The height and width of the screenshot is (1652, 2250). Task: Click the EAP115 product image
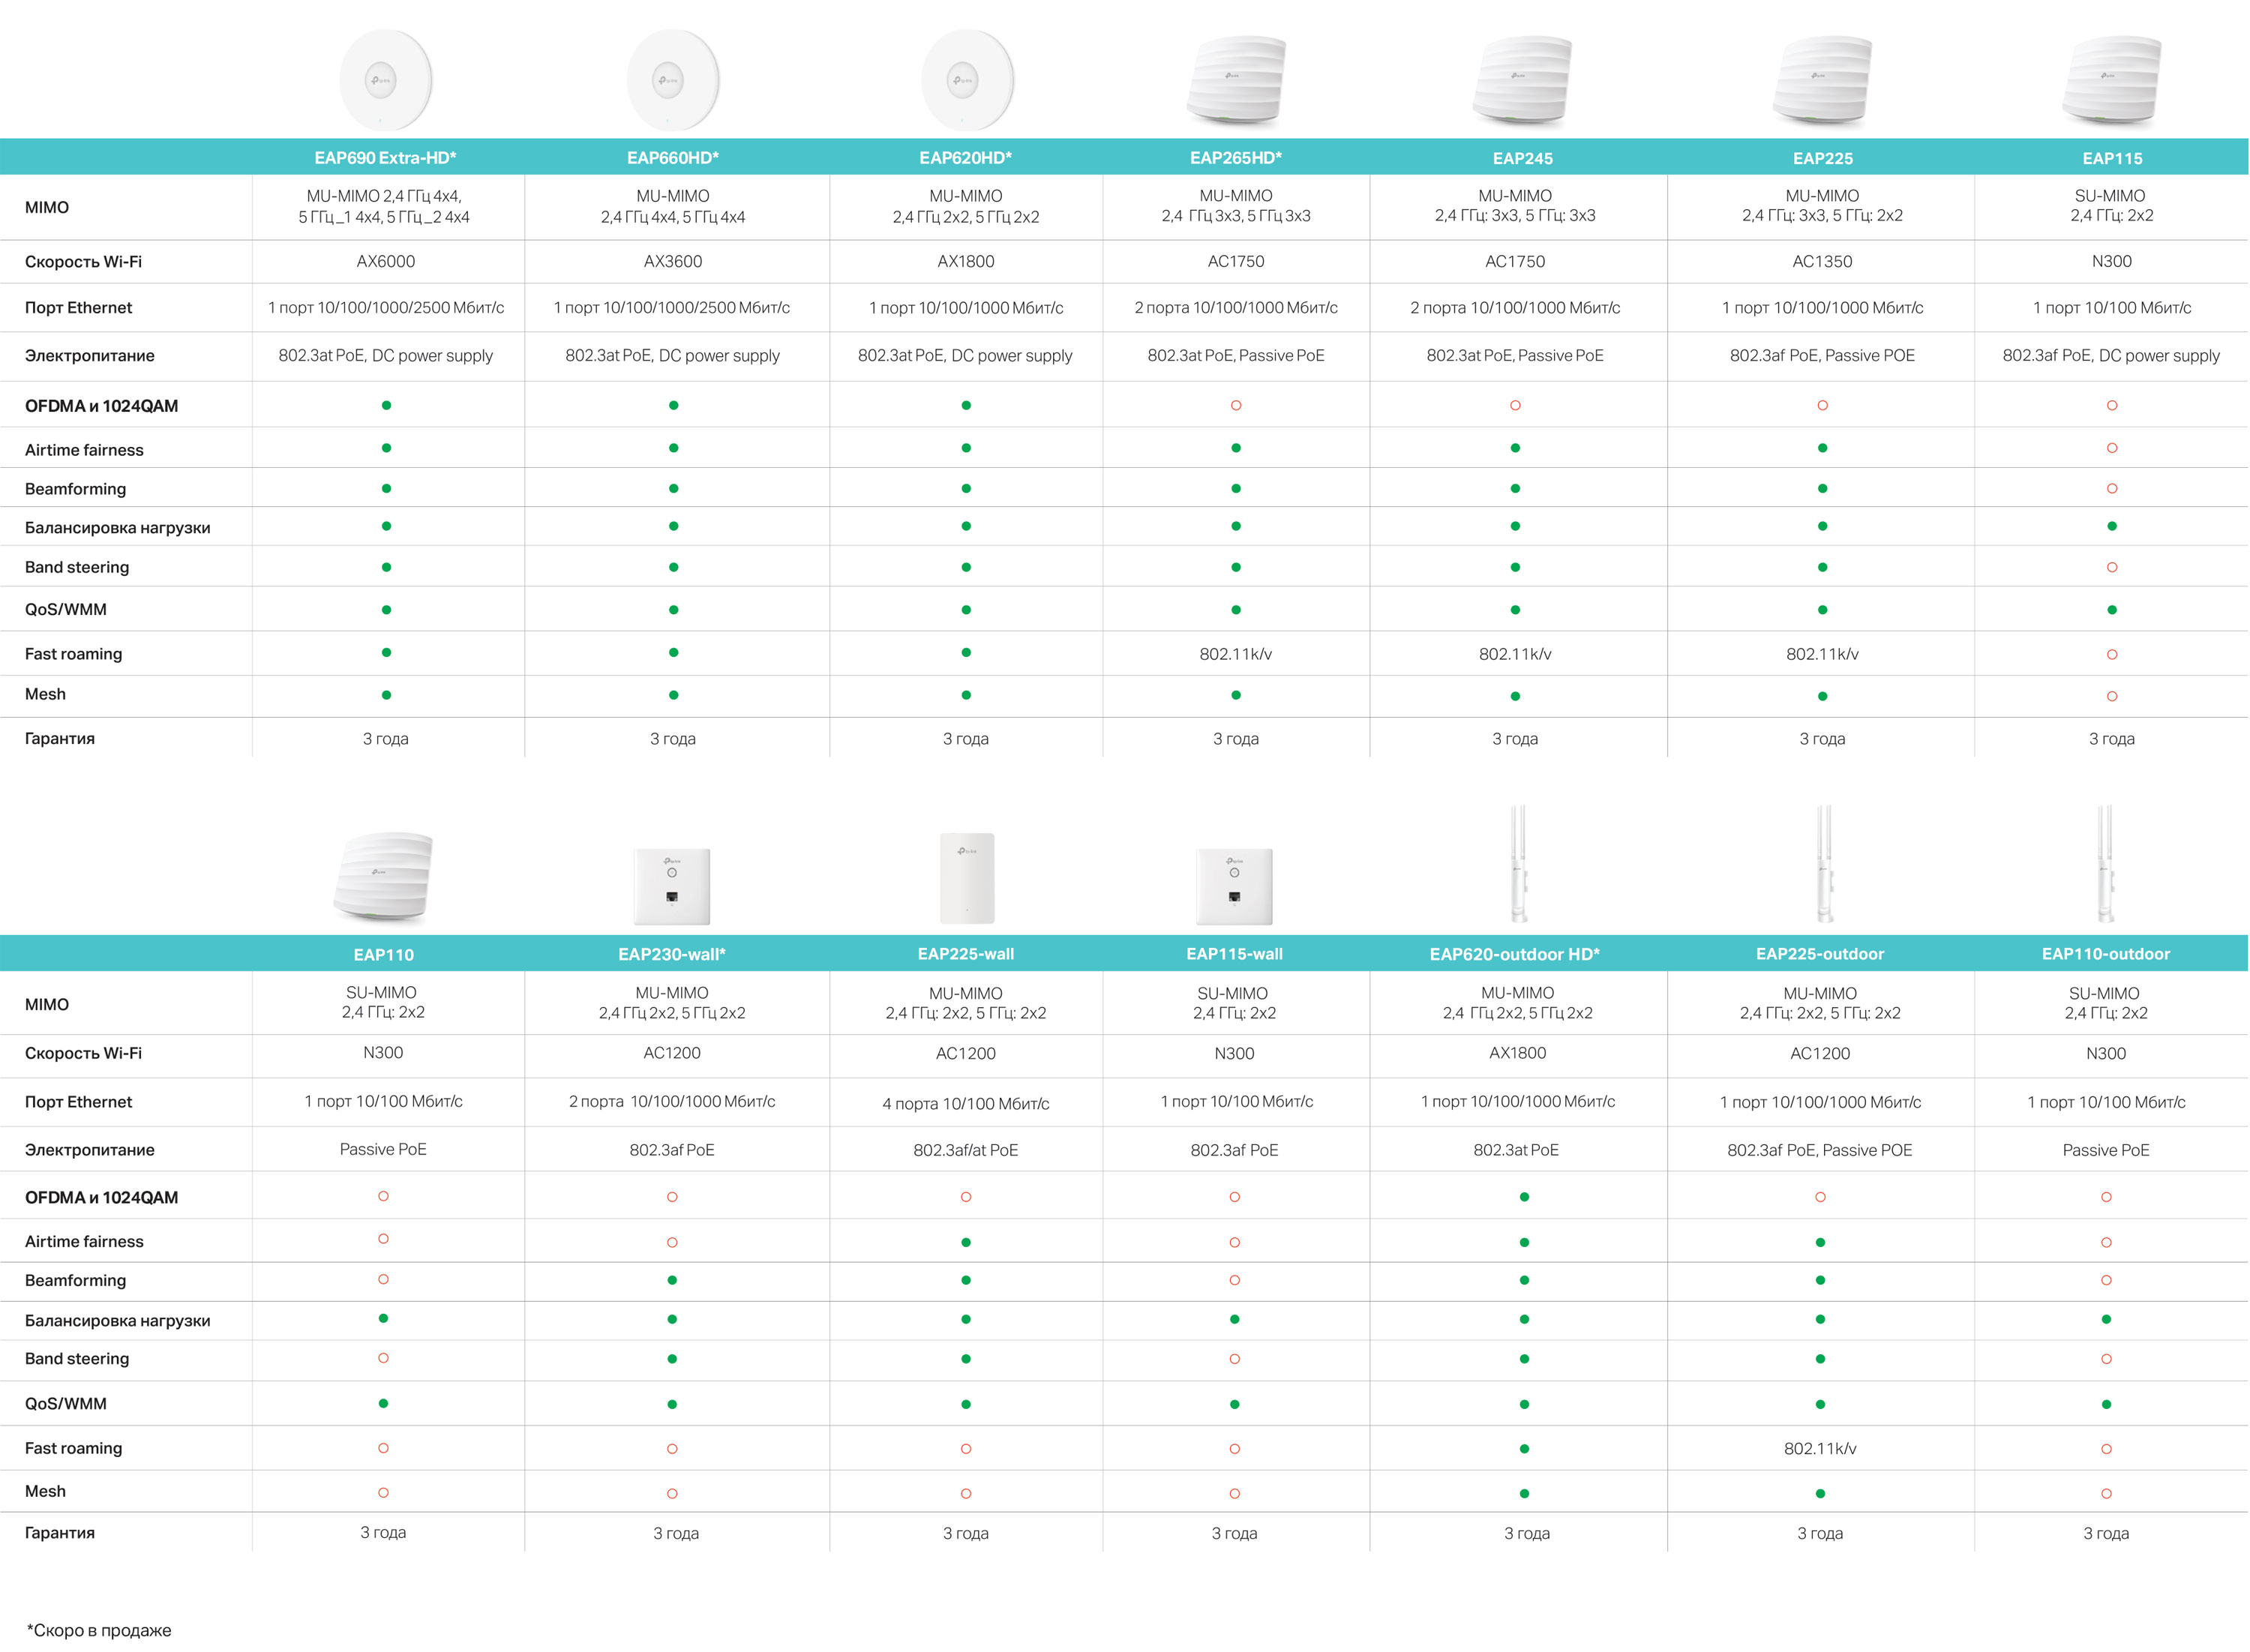click(2111, 80)
